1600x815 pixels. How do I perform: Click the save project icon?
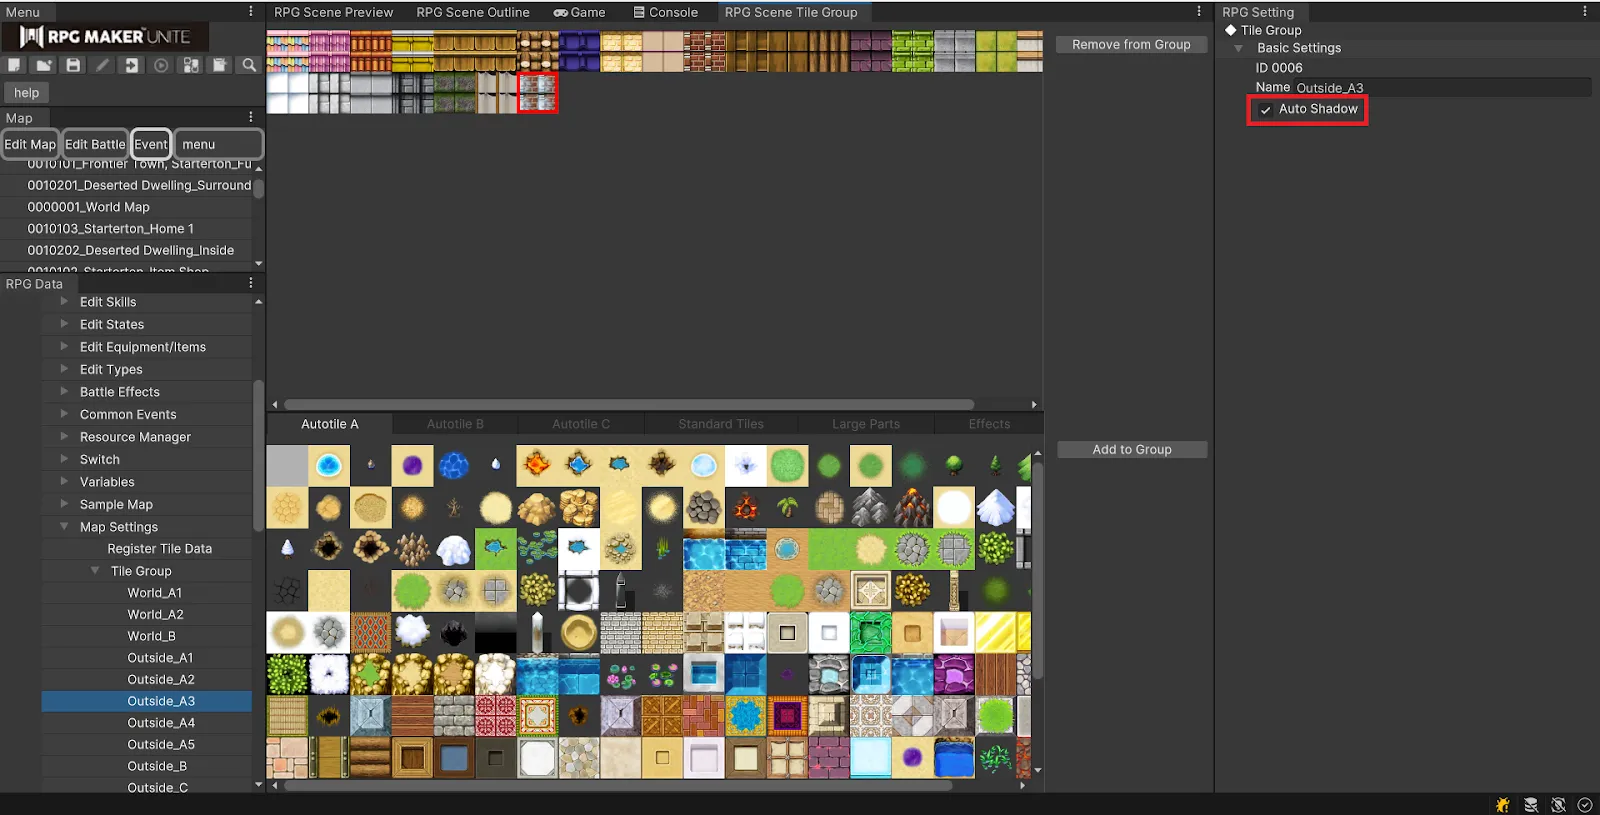pyautogui.click(x=73, y=65)
